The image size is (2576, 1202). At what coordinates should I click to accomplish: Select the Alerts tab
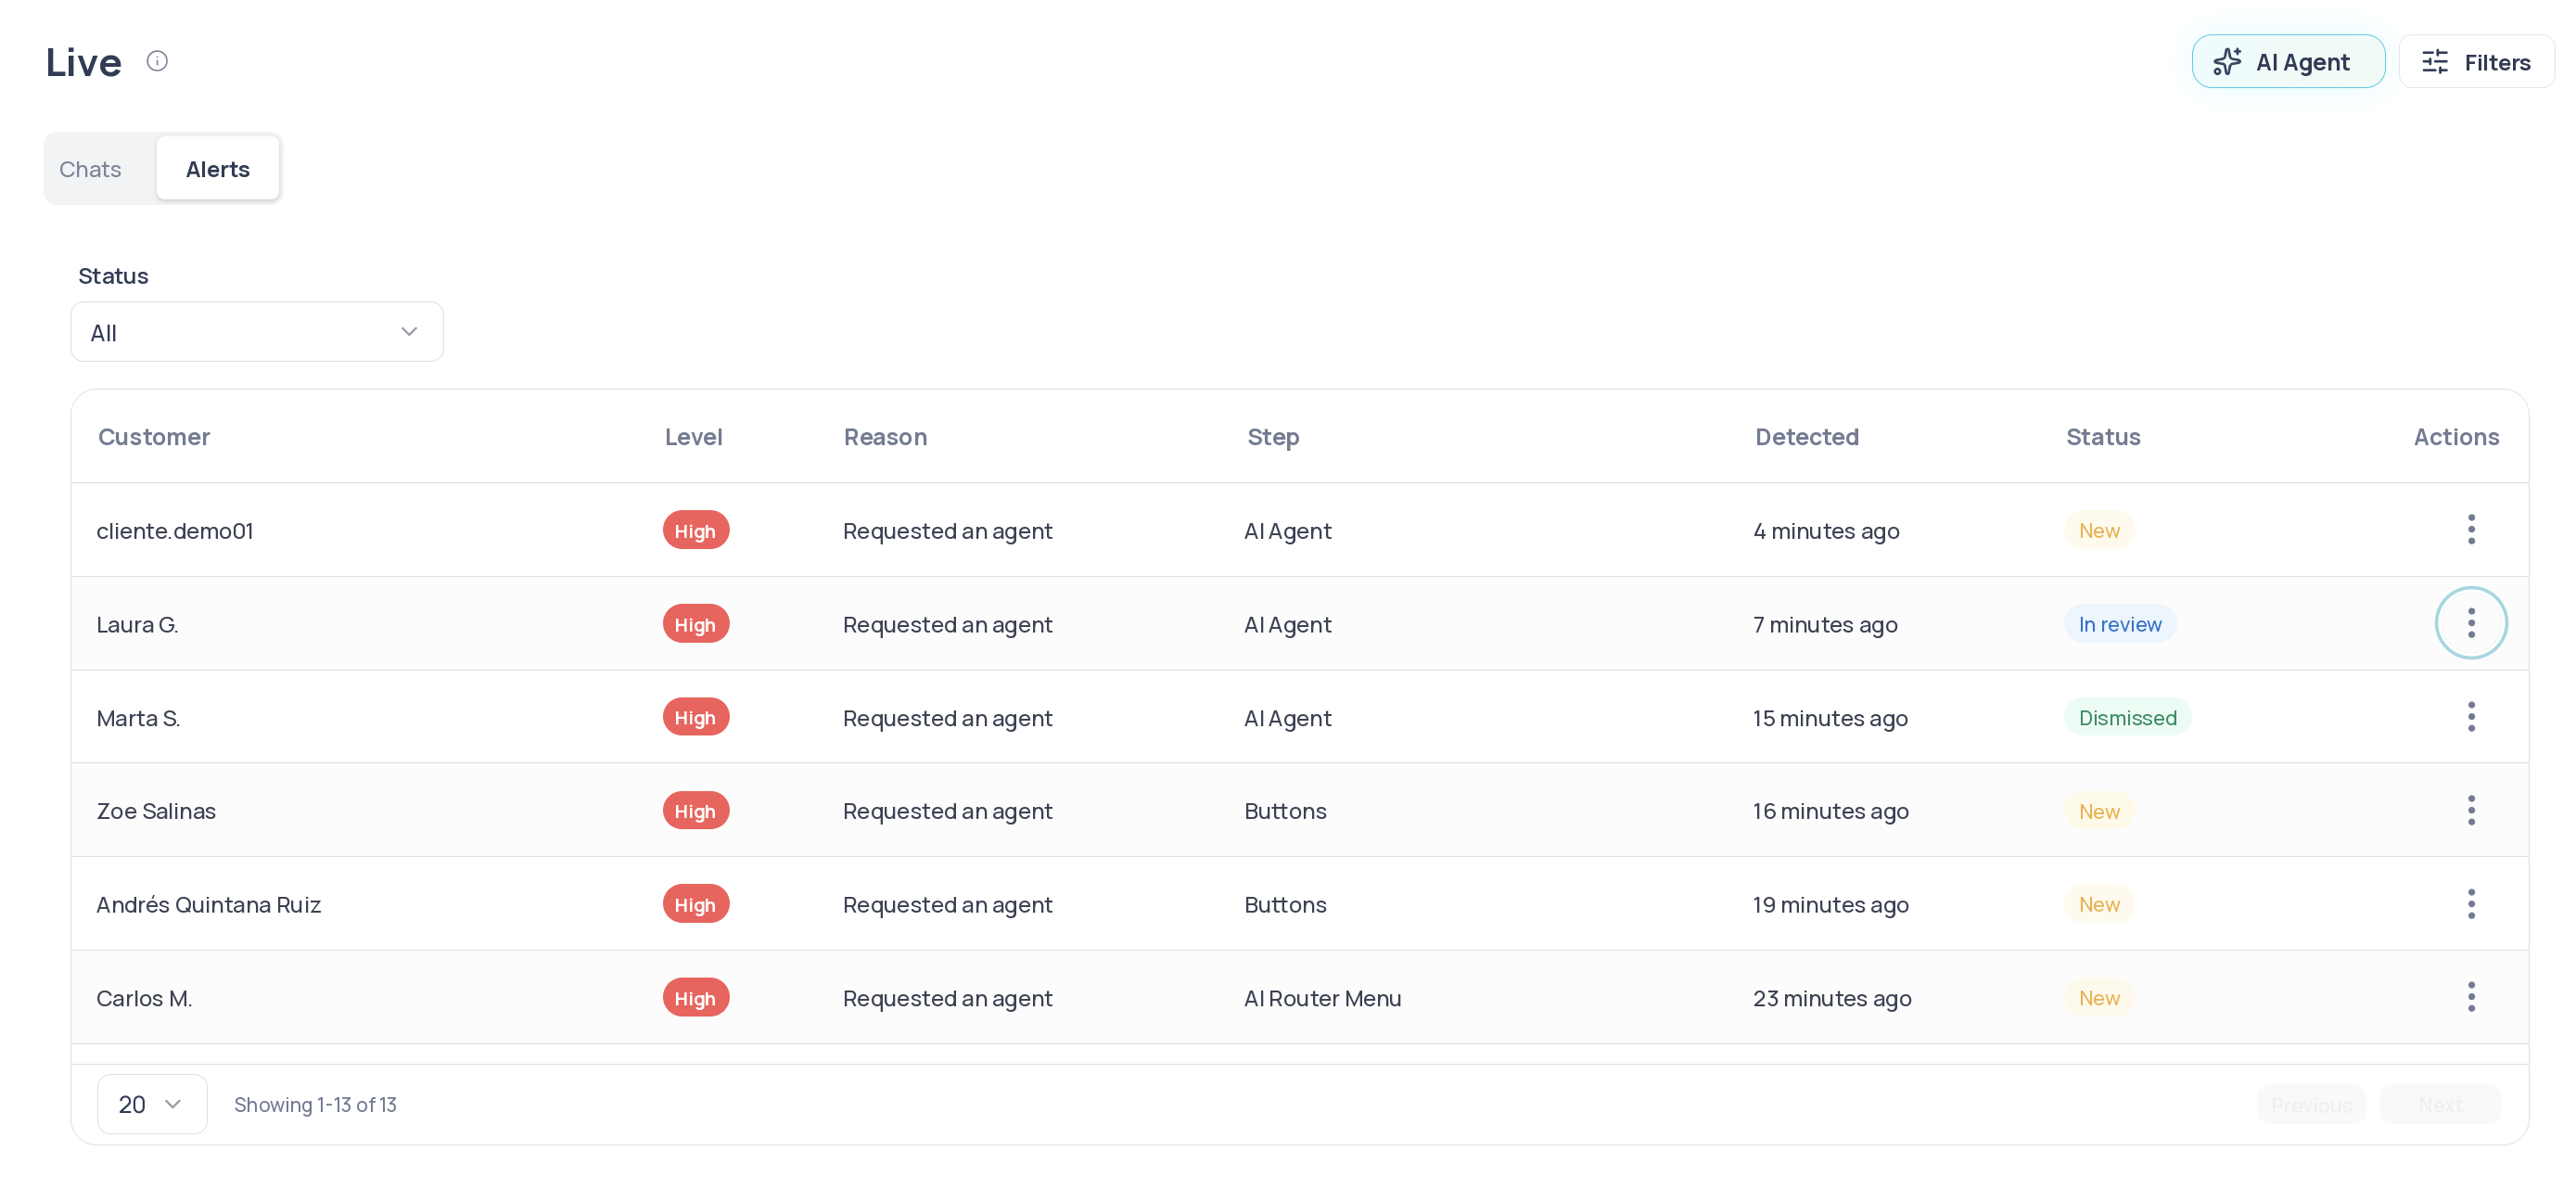pyautogui.click(x=218, y=169)
